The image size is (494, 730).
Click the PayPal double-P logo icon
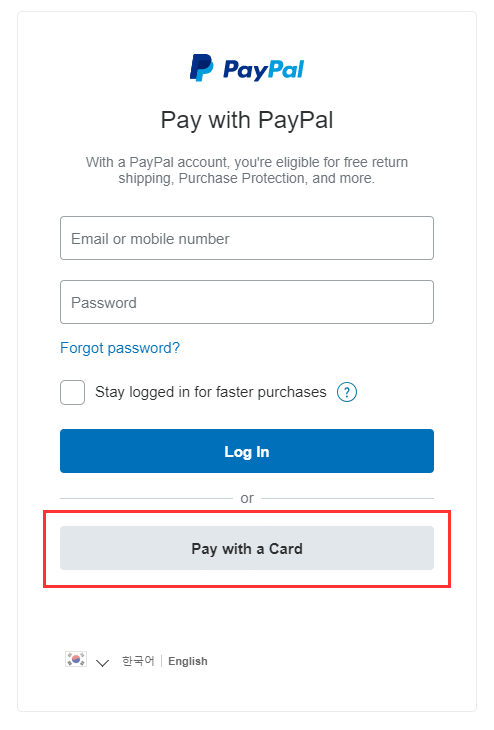202,68
